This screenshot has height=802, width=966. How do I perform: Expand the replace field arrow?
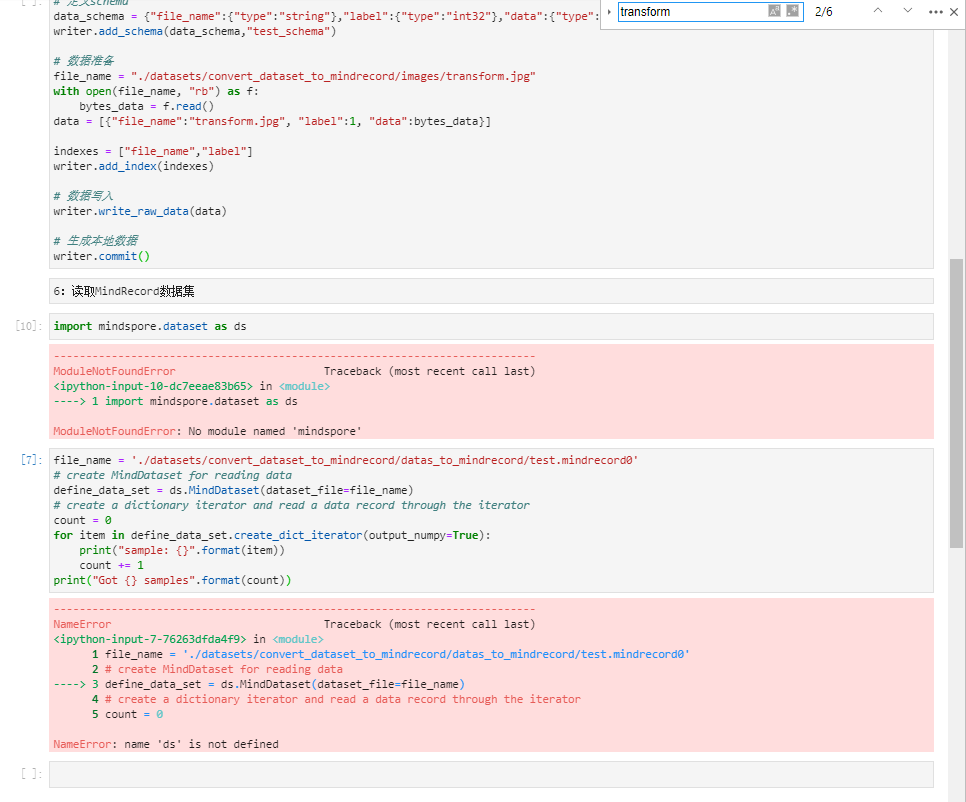609,11
